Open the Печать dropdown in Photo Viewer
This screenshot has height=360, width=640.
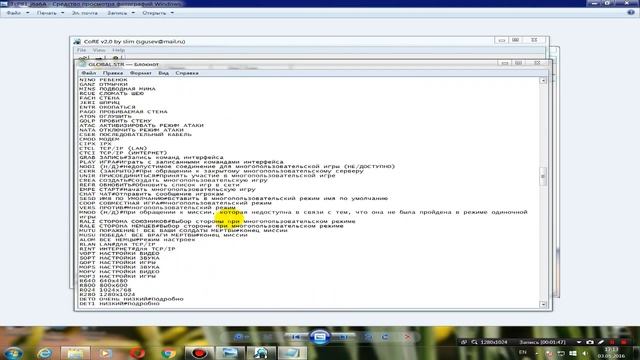point(50,13)
